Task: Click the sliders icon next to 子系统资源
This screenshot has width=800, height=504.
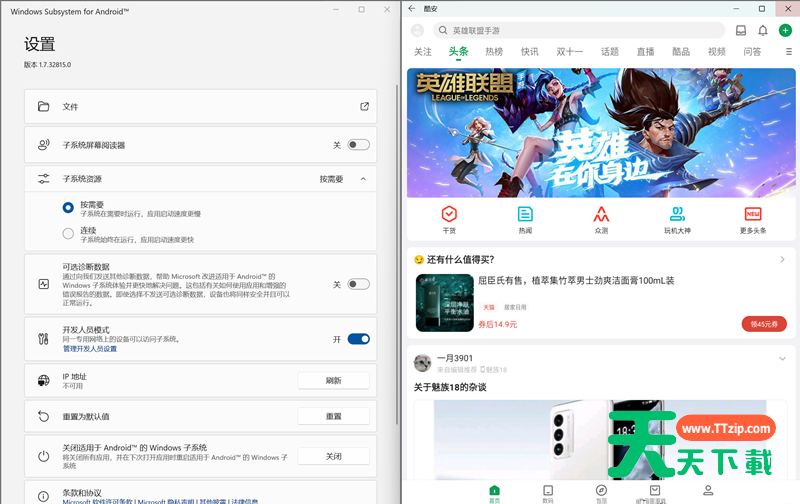Action: coord(43,179)
